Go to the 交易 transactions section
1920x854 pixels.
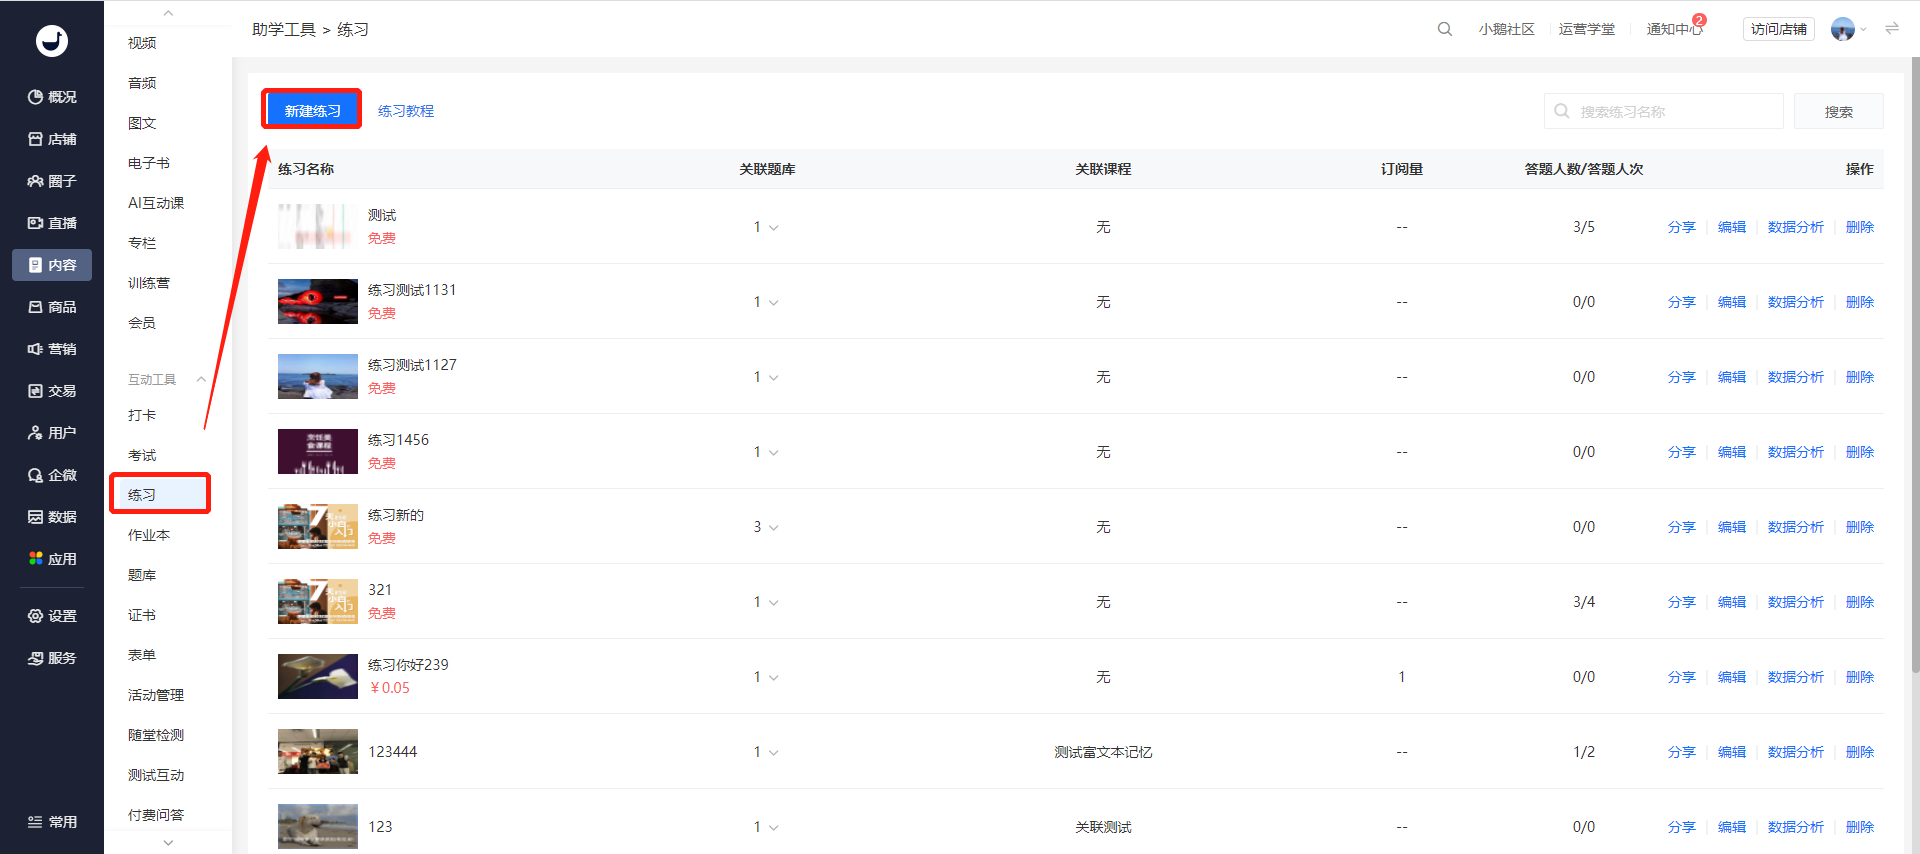click(52, 391)
